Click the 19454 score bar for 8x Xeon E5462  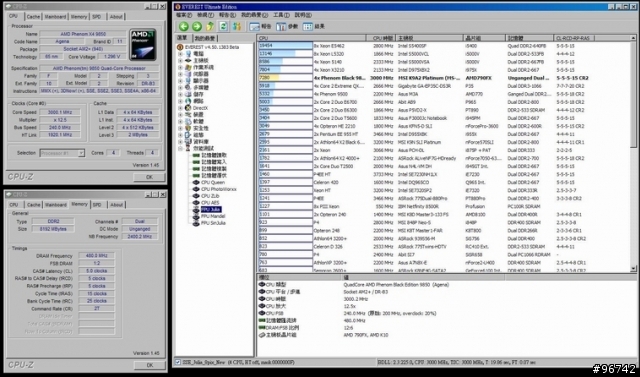pos(286,46)
